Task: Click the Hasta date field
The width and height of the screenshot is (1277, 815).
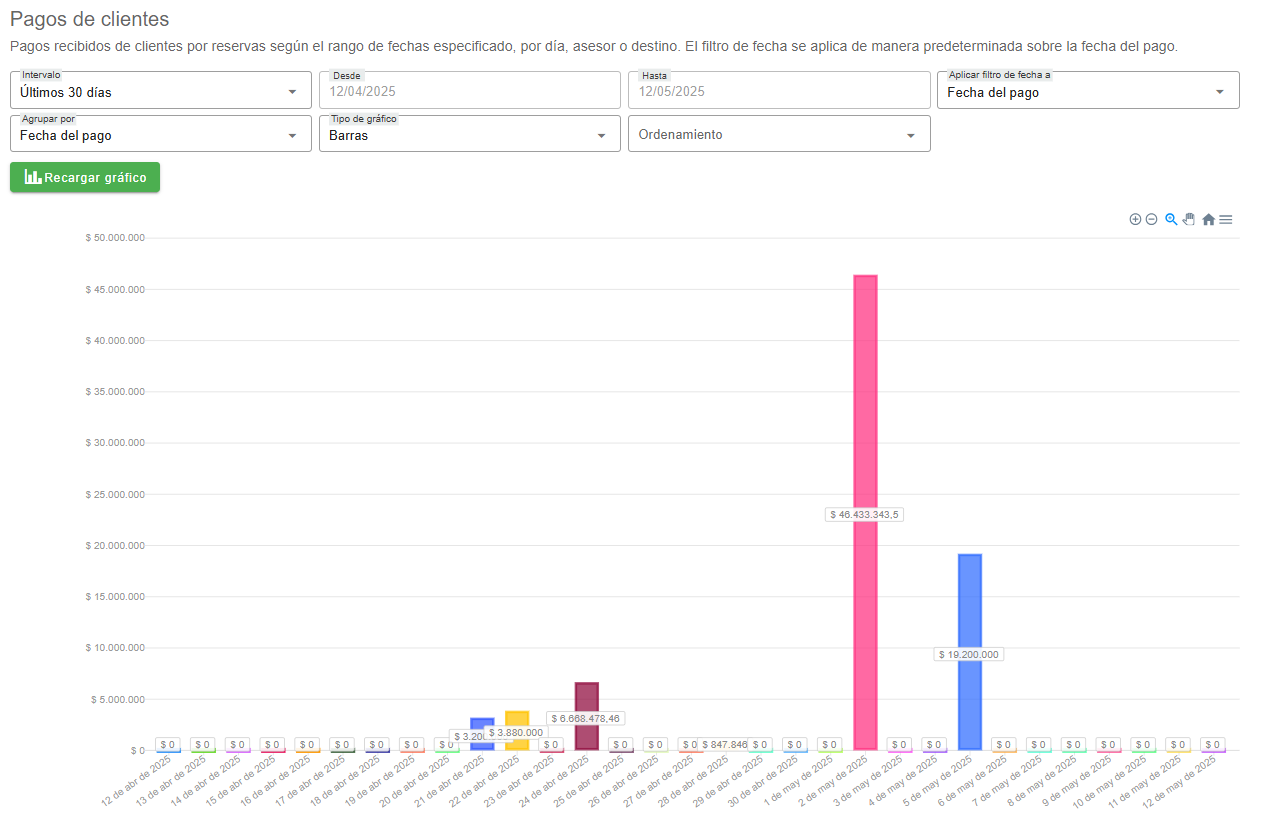Action: 778,91
